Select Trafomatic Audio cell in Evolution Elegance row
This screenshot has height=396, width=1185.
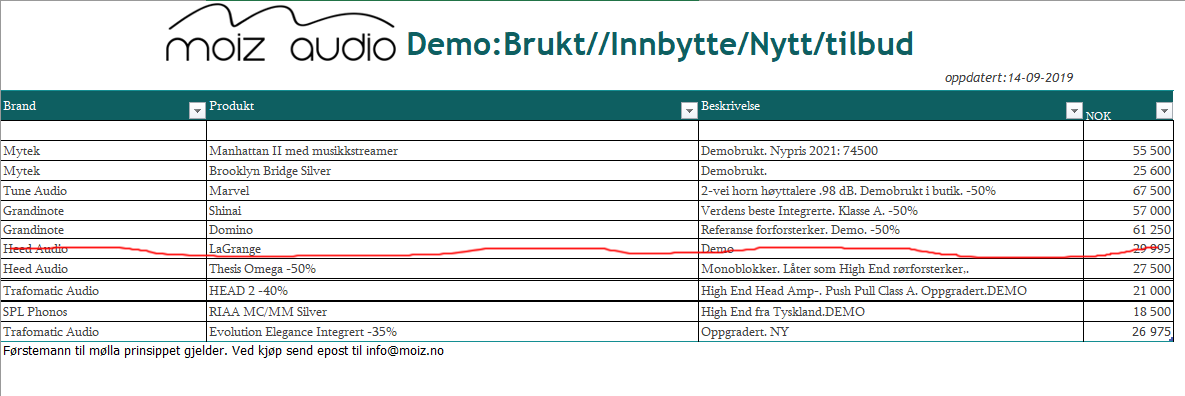104,332
